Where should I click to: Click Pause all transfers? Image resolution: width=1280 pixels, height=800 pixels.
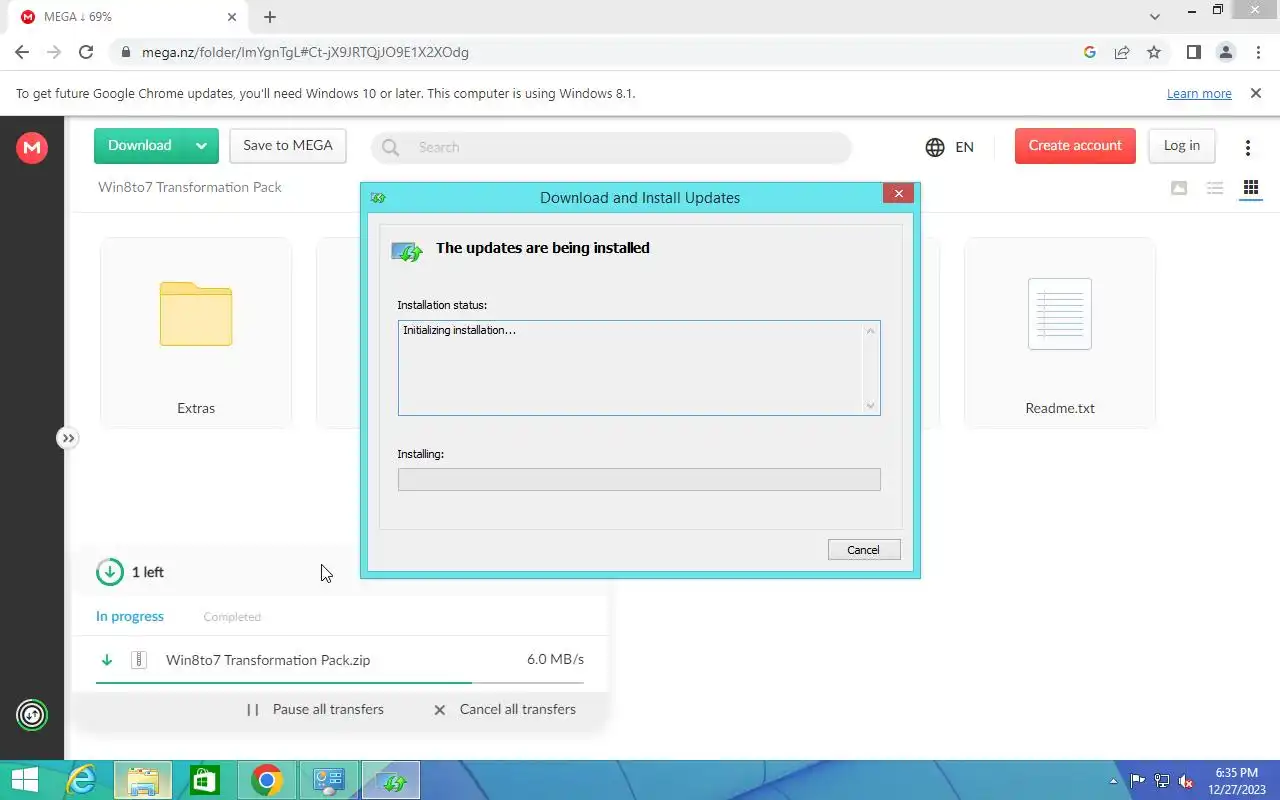tap(316, 709)
